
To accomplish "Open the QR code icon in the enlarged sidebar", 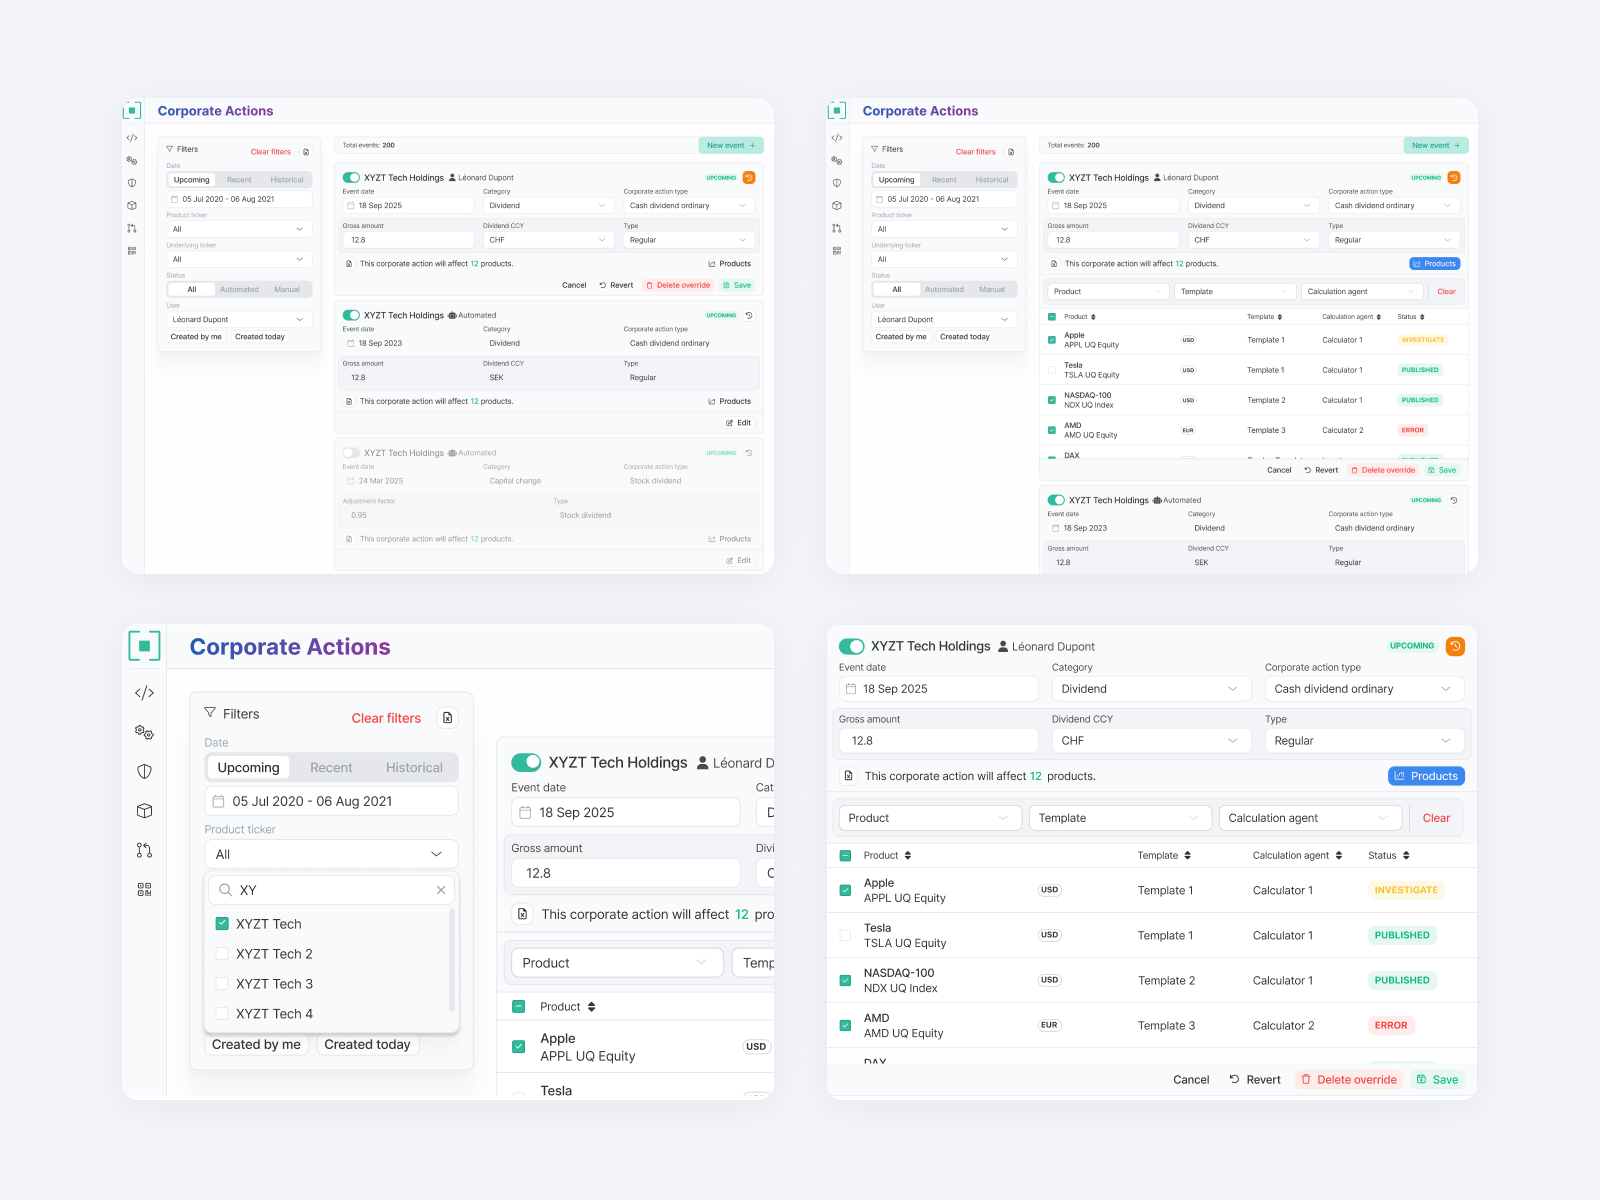I will click(x=144, y=889).
